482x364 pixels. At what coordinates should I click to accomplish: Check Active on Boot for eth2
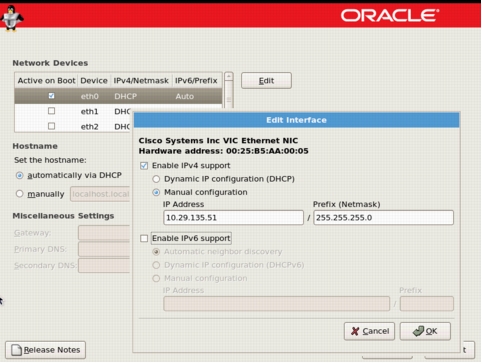coord(51,126)
